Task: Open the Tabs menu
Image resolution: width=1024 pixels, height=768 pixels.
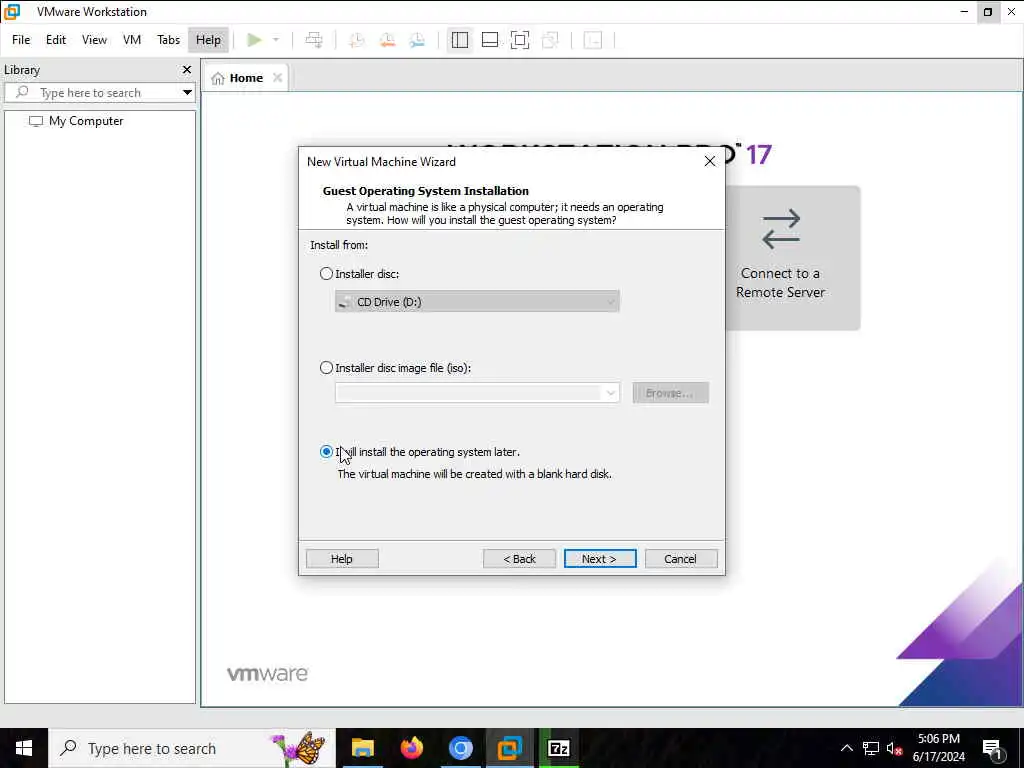Action: [x=168, y=40]
